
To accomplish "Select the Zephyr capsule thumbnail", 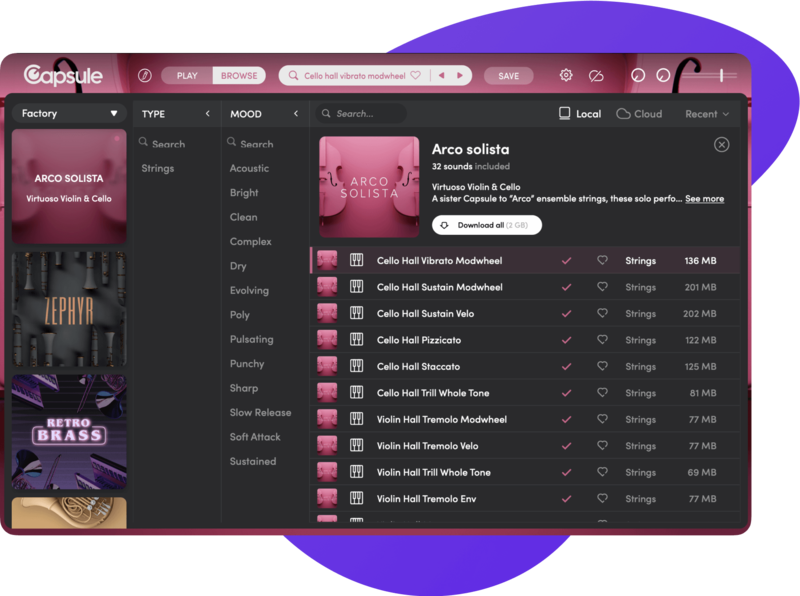I will tap(69, 309).
